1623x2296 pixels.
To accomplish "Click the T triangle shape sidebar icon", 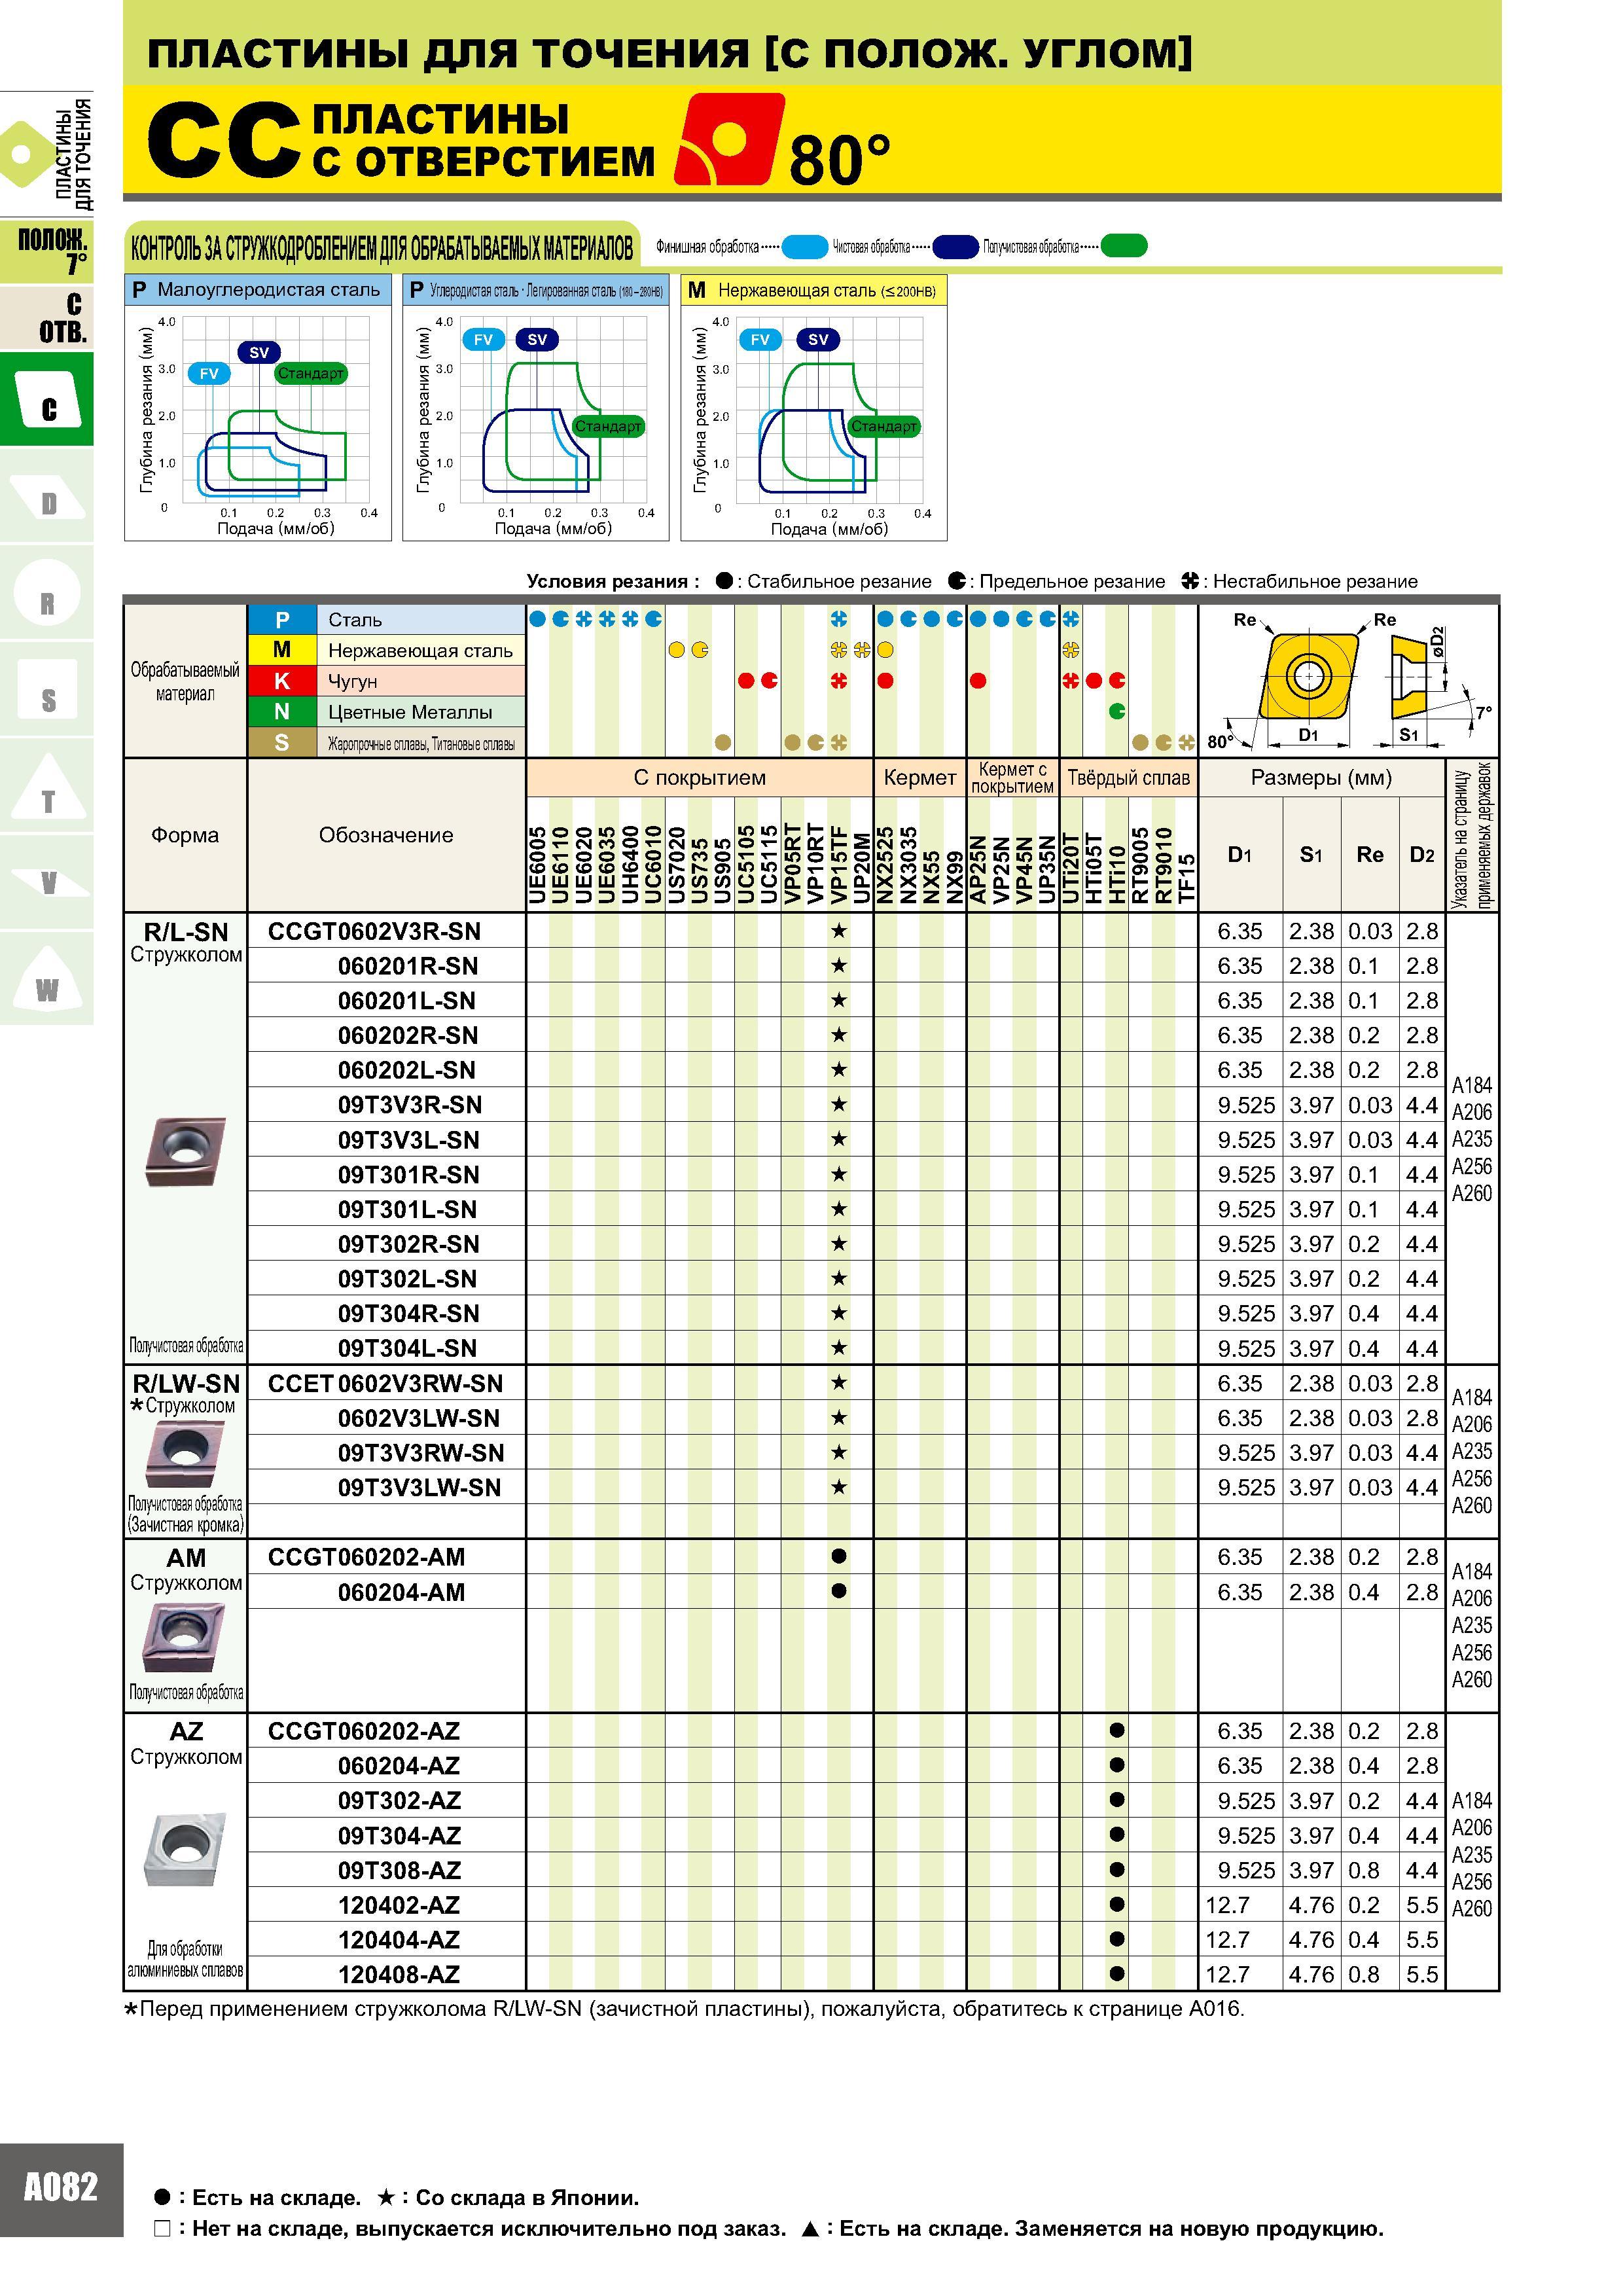I will point(47,787).
